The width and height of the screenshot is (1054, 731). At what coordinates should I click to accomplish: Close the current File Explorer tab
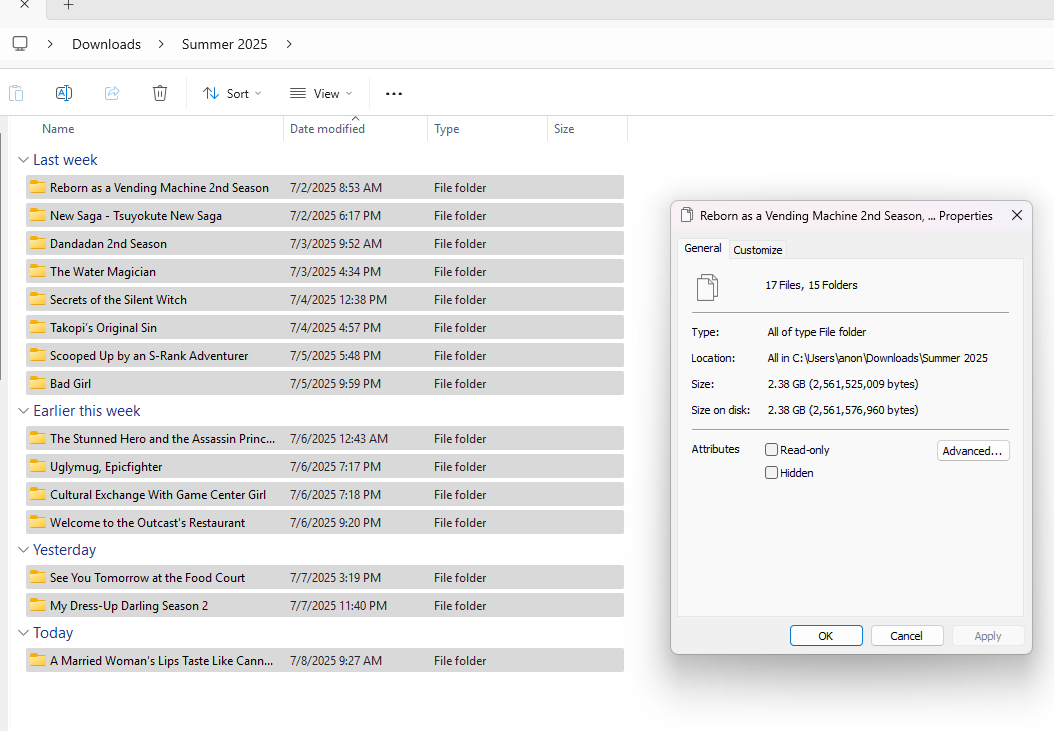(24, 5)
